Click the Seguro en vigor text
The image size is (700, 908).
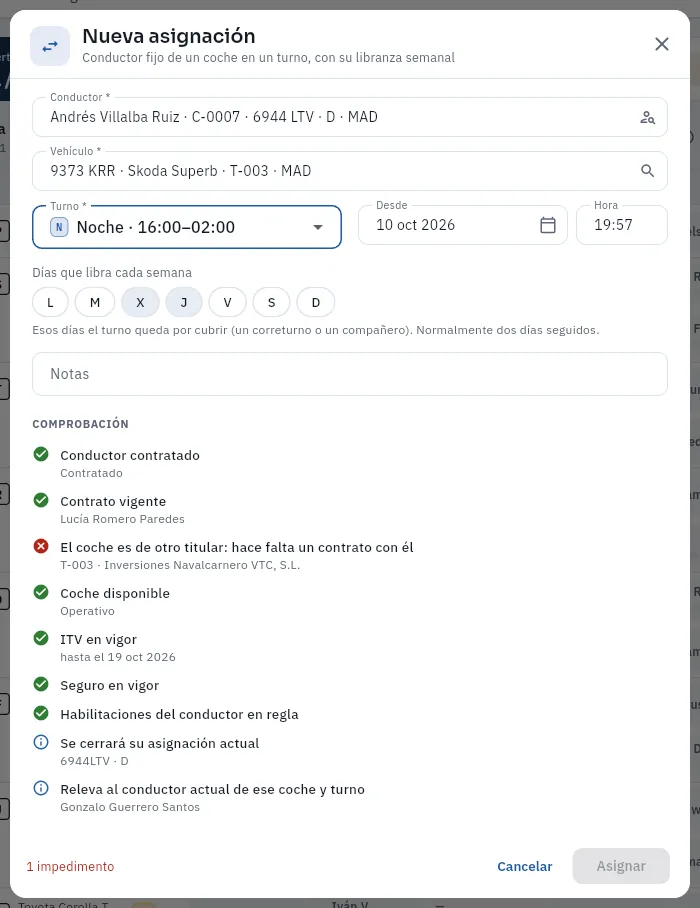[109, 686]
